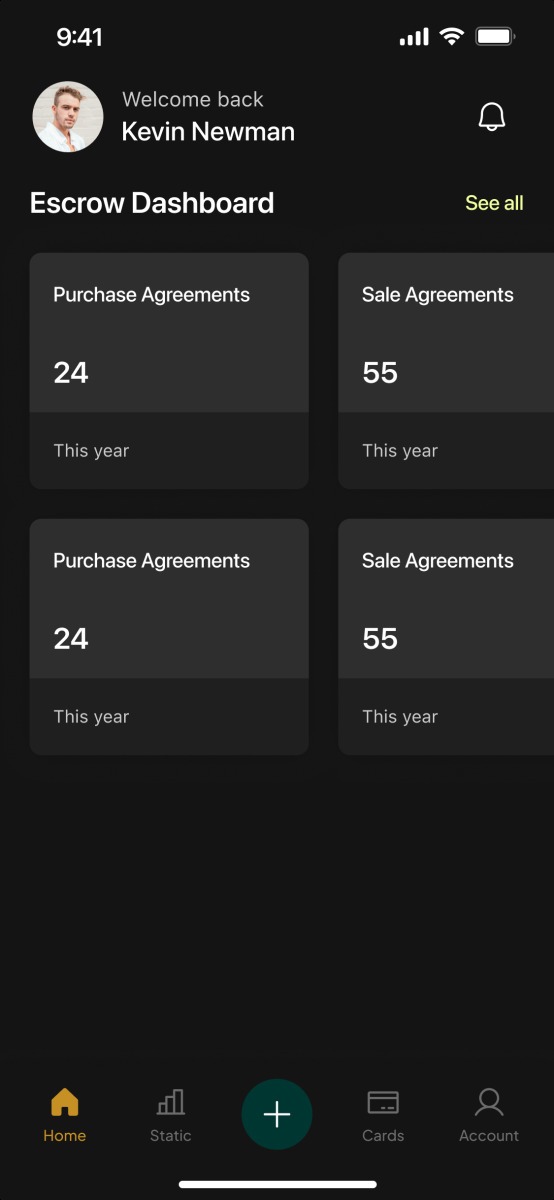The height and width of the screenshot is (1200, 554).
Task: Tap the cellular signal bars icon
Action: pyautogui.click(x=414, y=38)
